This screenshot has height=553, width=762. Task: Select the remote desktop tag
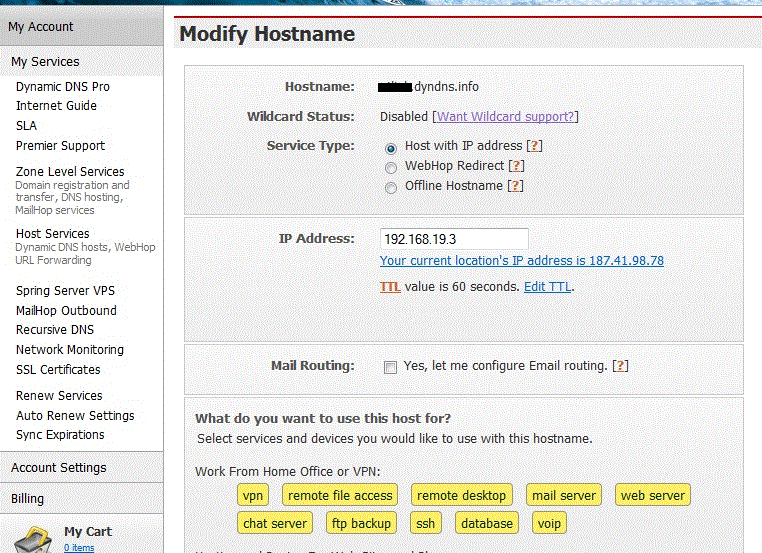(x=462, y=496)
